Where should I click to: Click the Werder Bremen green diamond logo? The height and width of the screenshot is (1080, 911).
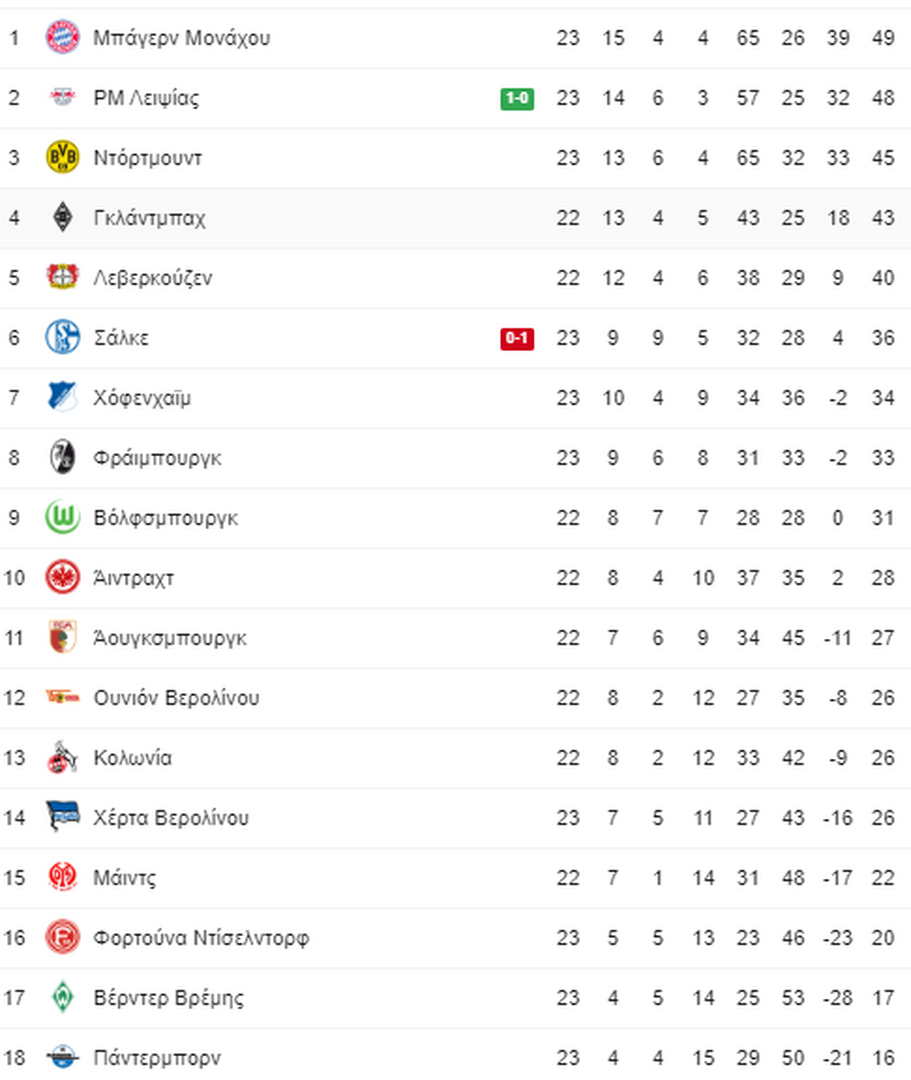pyautogui.click(x=62, y=997)
